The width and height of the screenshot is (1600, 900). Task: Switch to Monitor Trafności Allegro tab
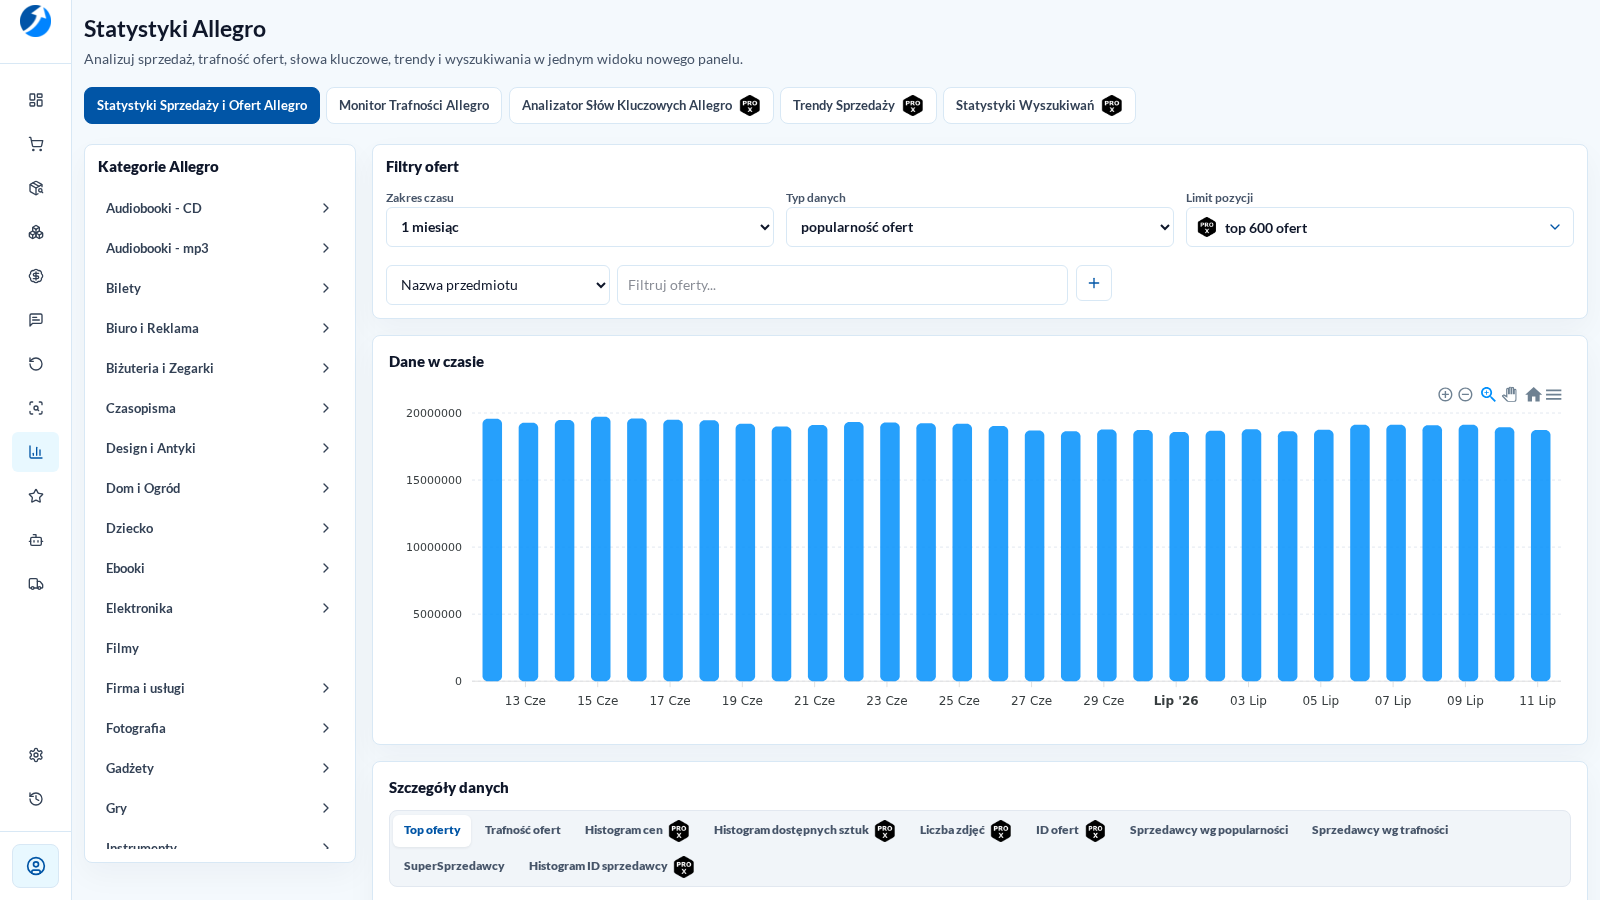pos(414,105)
